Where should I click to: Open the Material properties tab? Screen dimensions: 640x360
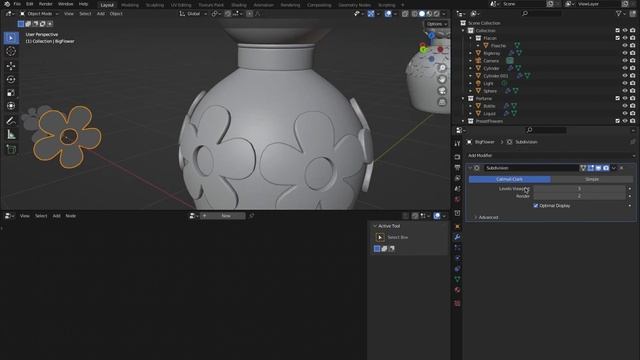[457, 290]
